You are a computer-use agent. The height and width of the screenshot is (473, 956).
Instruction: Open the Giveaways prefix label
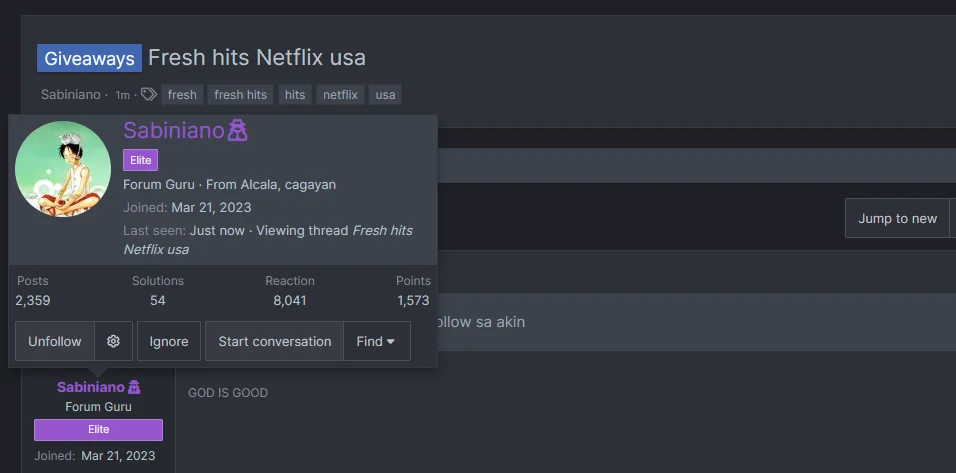coord(90,59)
